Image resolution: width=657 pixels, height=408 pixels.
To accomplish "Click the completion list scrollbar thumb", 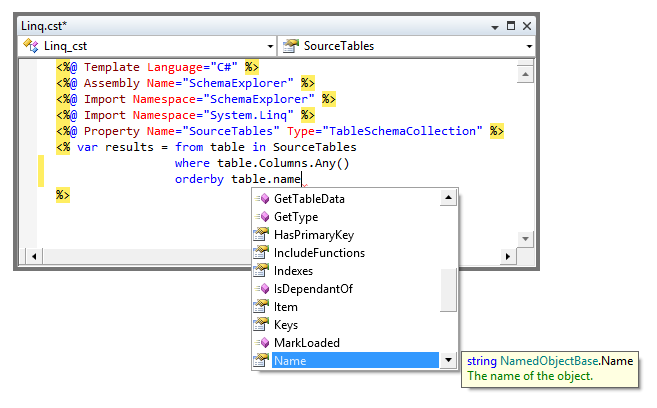I will click(x=448, y=290).
